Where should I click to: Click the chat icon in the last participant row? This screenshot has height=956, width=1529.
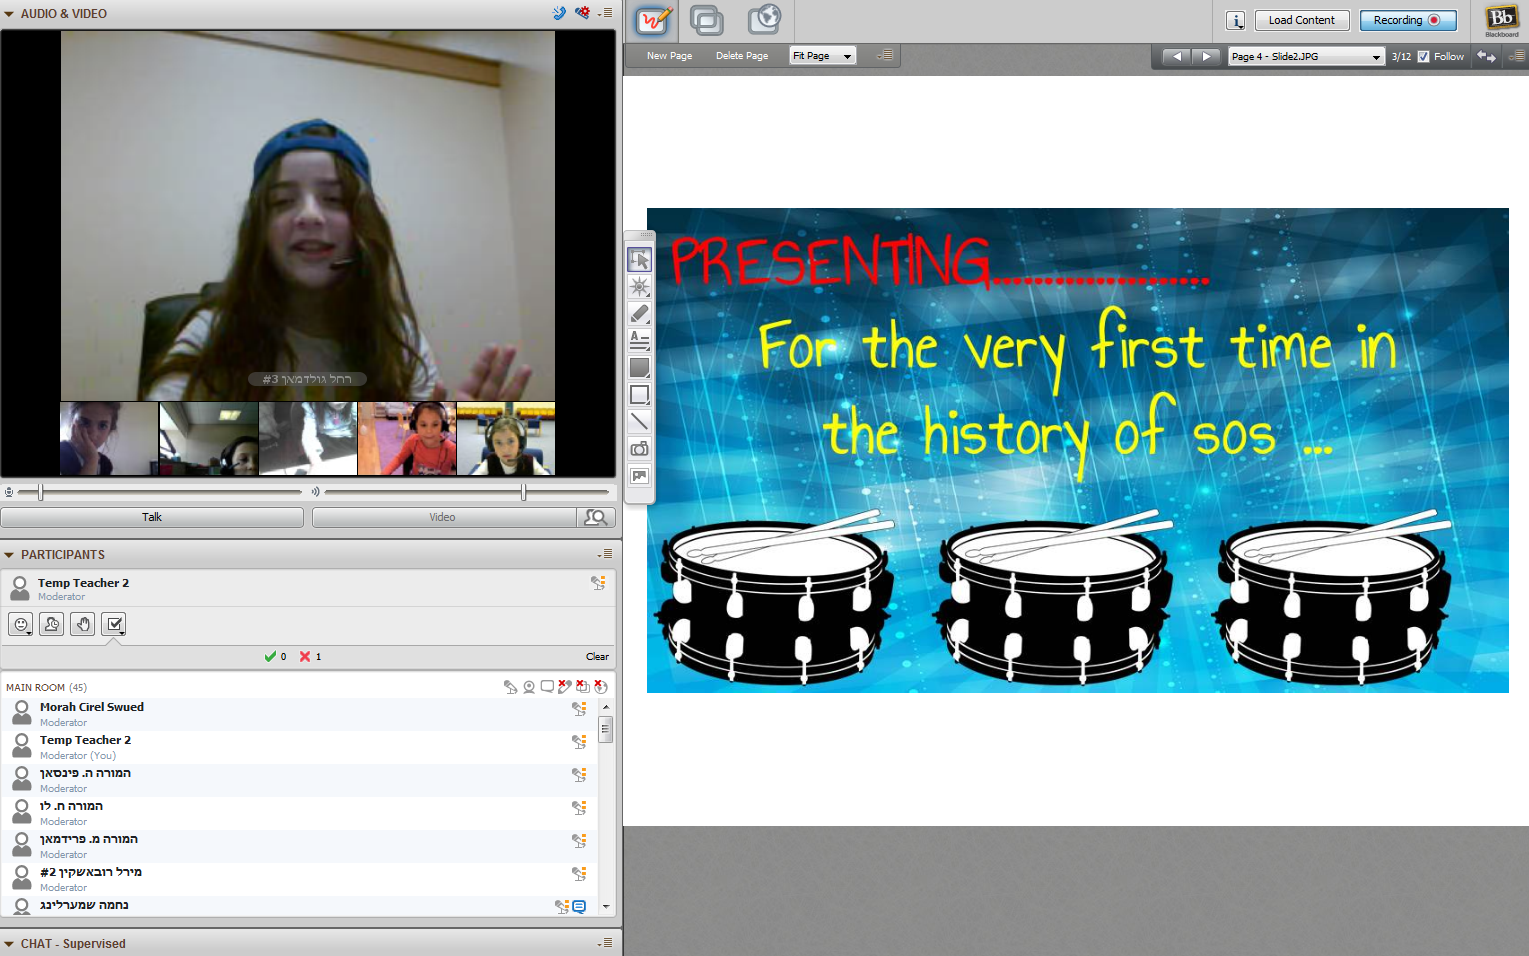pyautogui.click(x=579, y=907)
